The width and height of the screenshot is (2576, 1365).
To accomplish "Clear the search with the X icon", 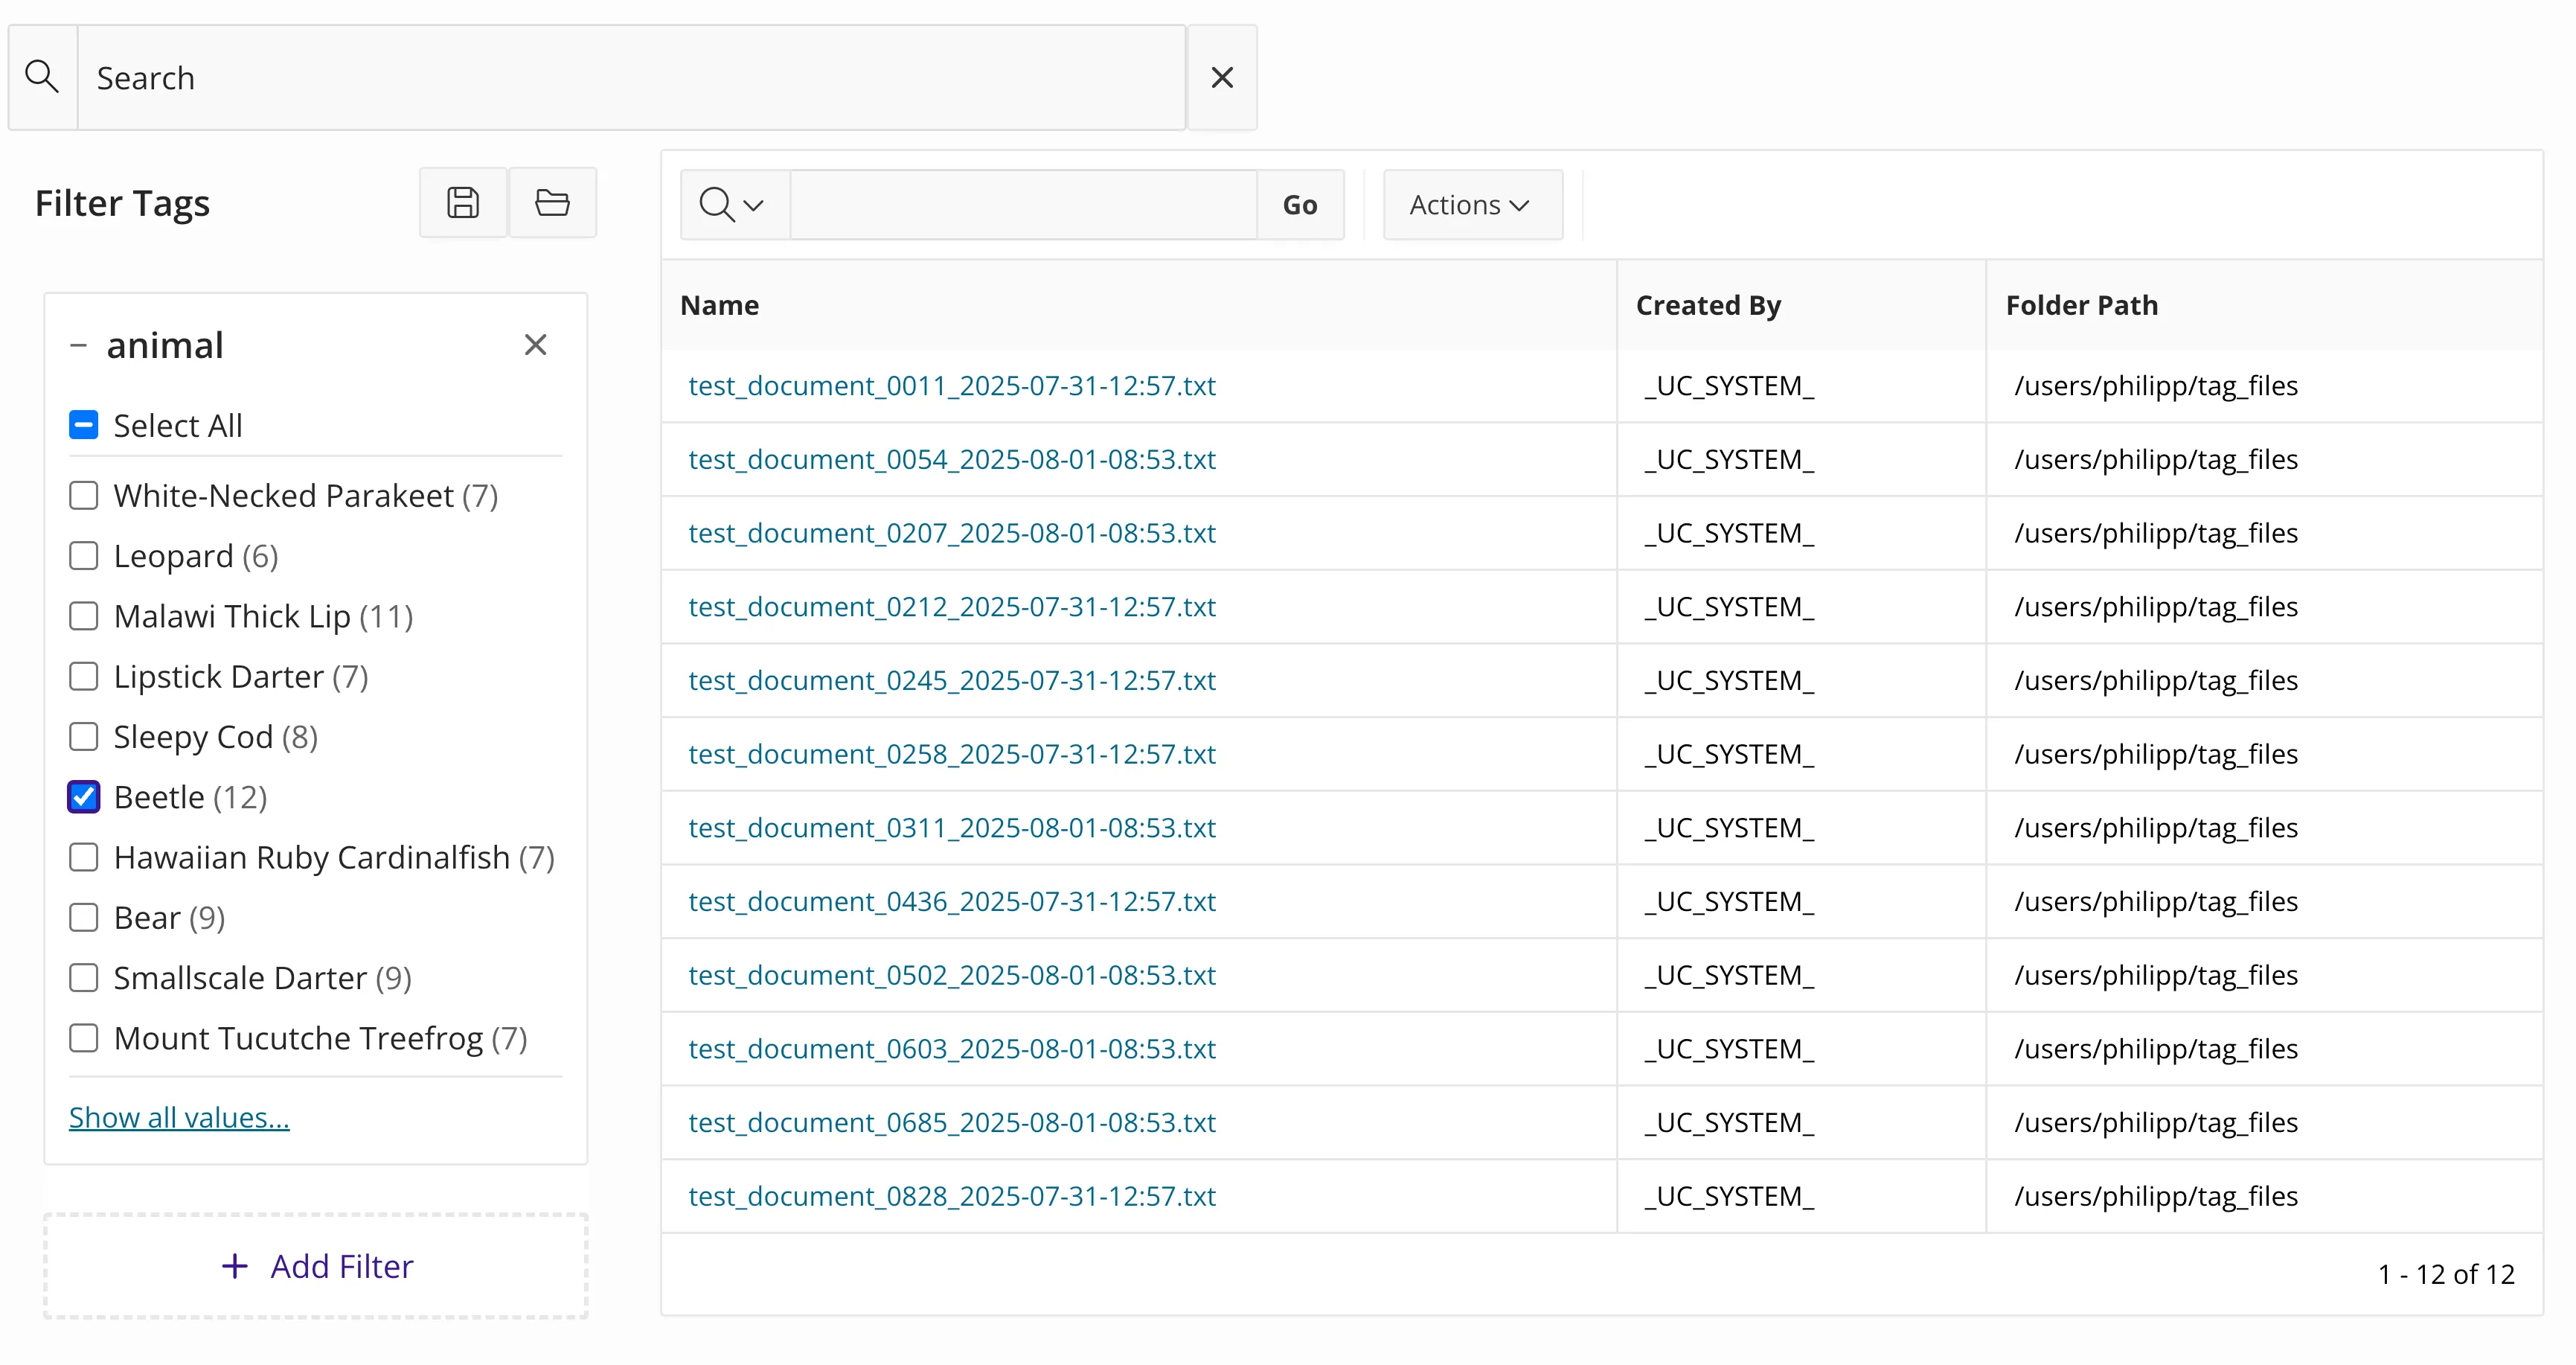I will 1221,77.
